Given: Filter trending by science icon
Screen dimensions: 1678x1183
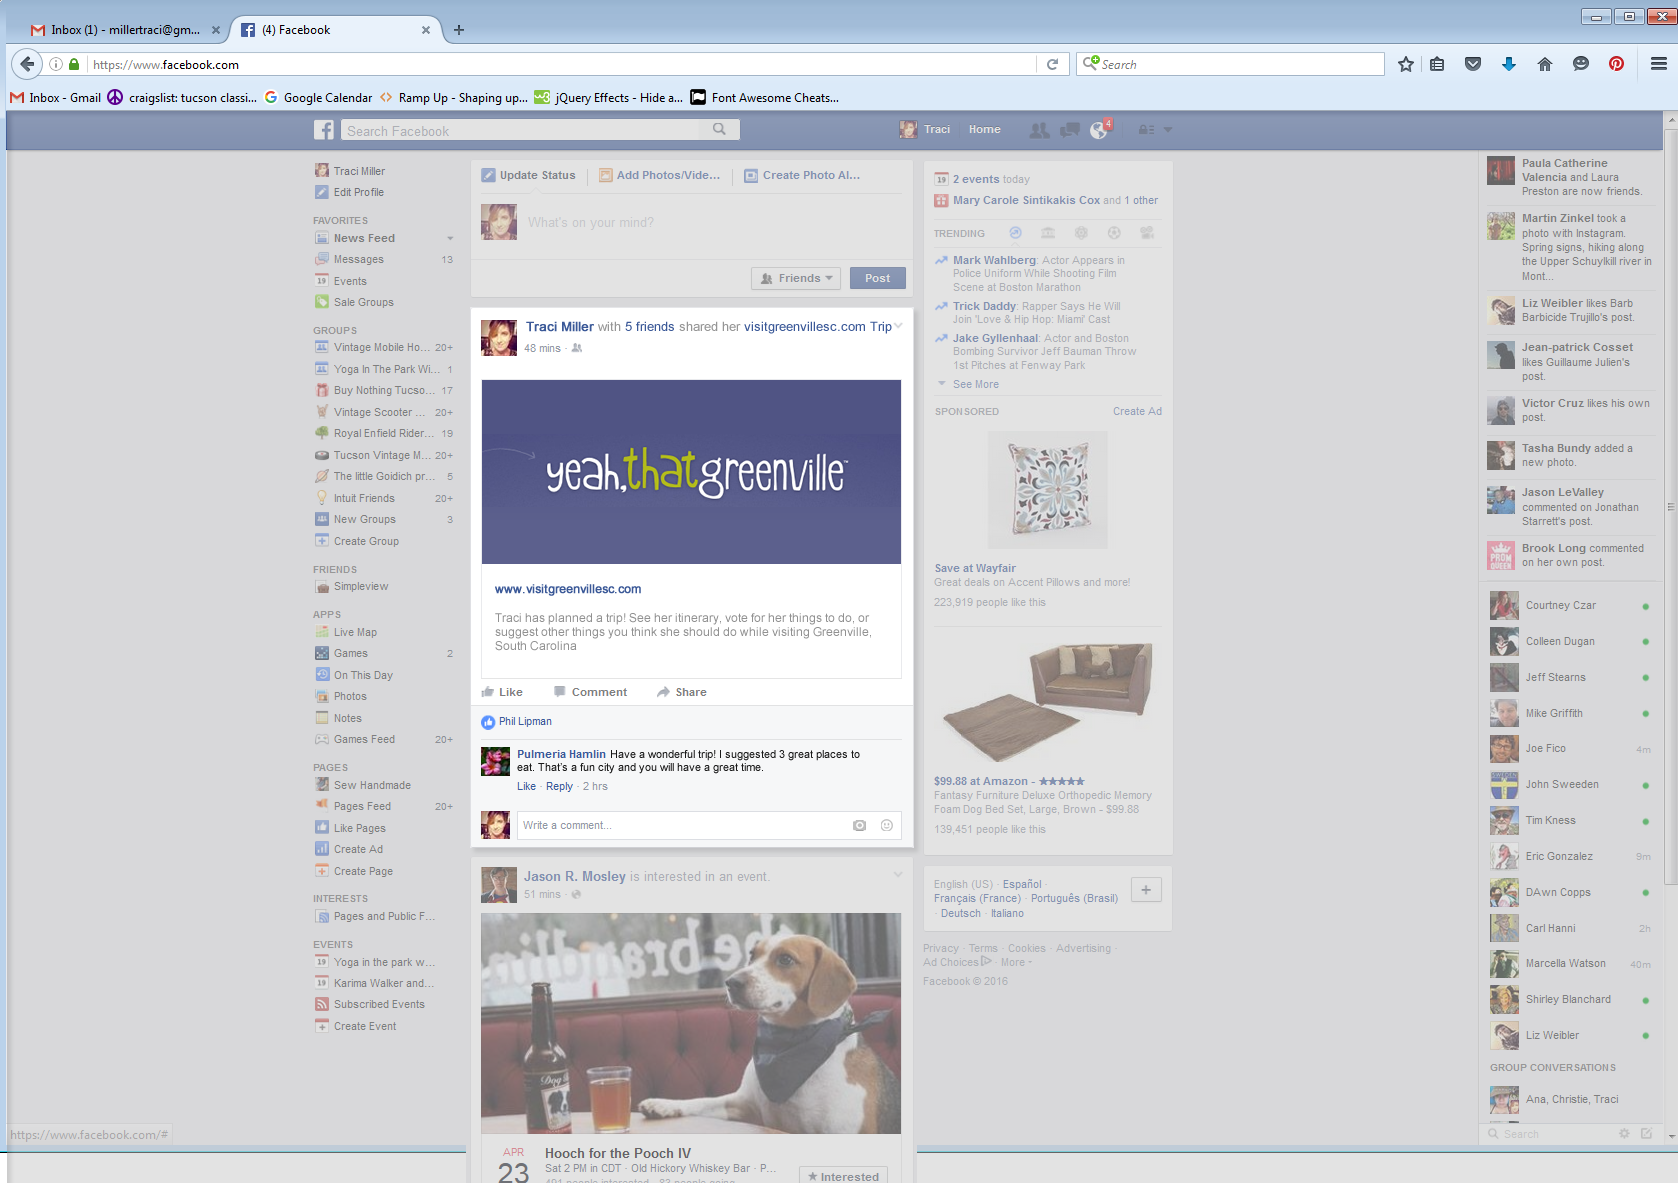Looking at the screenshot, I should pos(1081,233).
